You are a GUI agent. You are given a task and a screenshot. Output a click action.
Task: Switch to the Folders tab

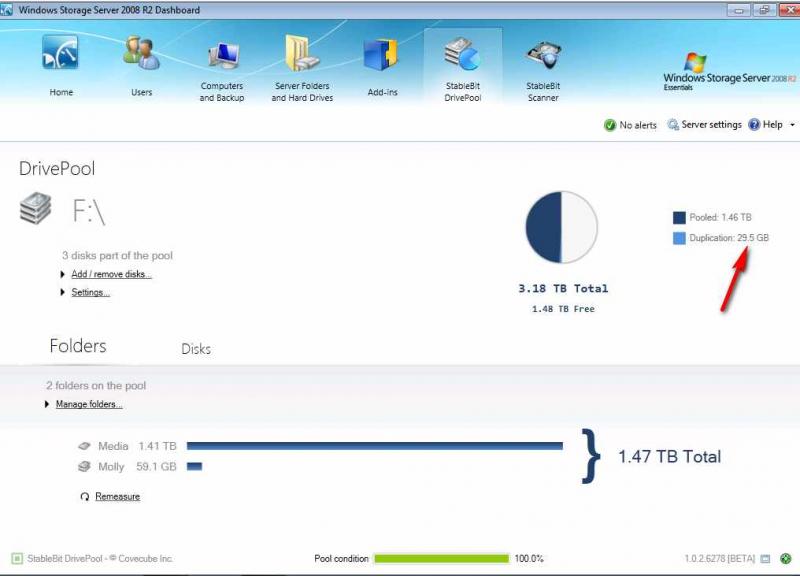tap(78, 346)
